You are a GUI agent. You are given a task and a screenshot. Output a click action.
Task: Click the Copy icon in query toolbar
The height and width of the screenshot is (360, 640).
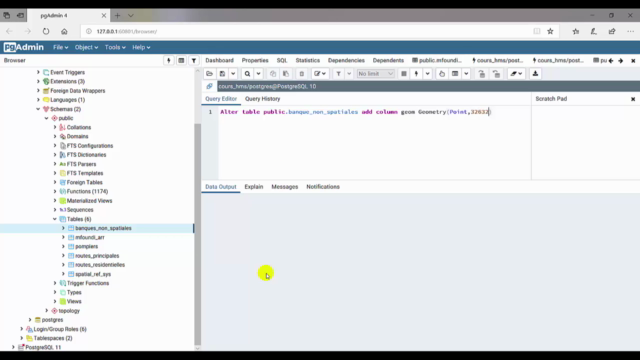point(273,74)
